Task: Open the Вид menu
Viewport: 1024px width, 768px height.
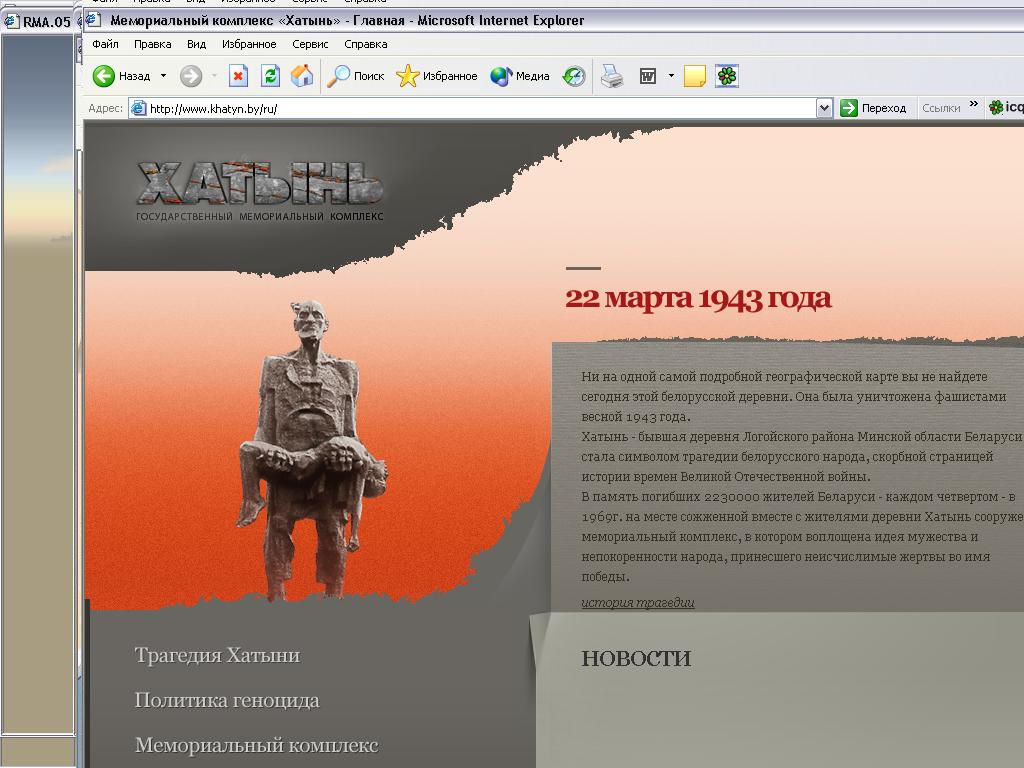Action: pos(196,44)
